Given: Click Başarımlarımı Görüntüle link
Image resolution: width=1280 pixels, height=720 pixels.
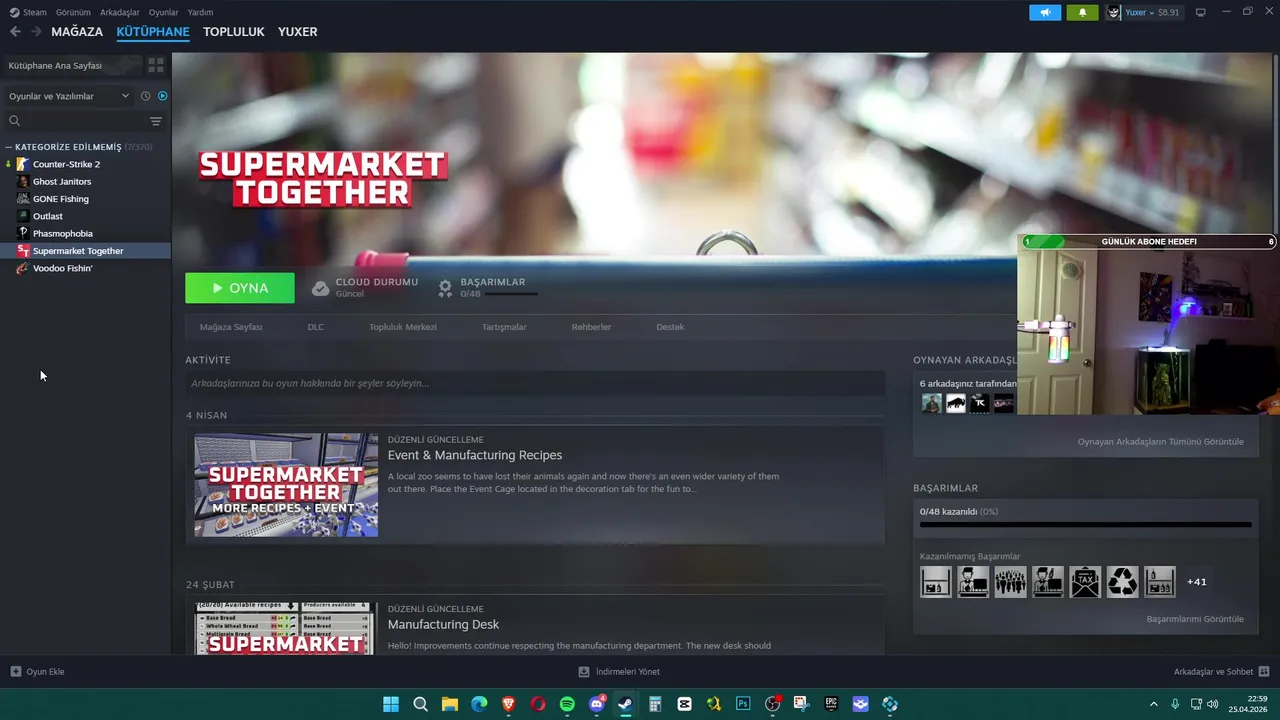Looking at the screenshot, I should tap(1195, 619).
